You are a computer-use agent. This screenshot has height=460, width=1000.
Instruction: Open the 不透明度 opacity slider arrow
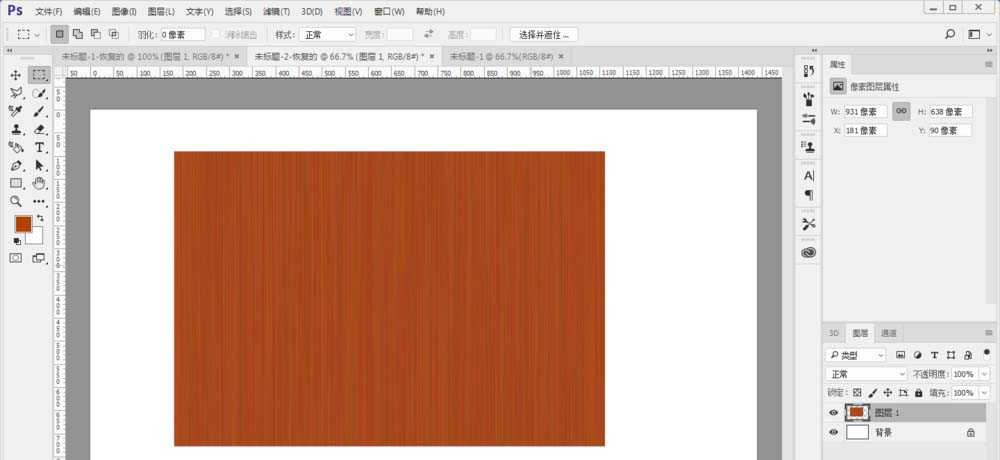[985, 374]
